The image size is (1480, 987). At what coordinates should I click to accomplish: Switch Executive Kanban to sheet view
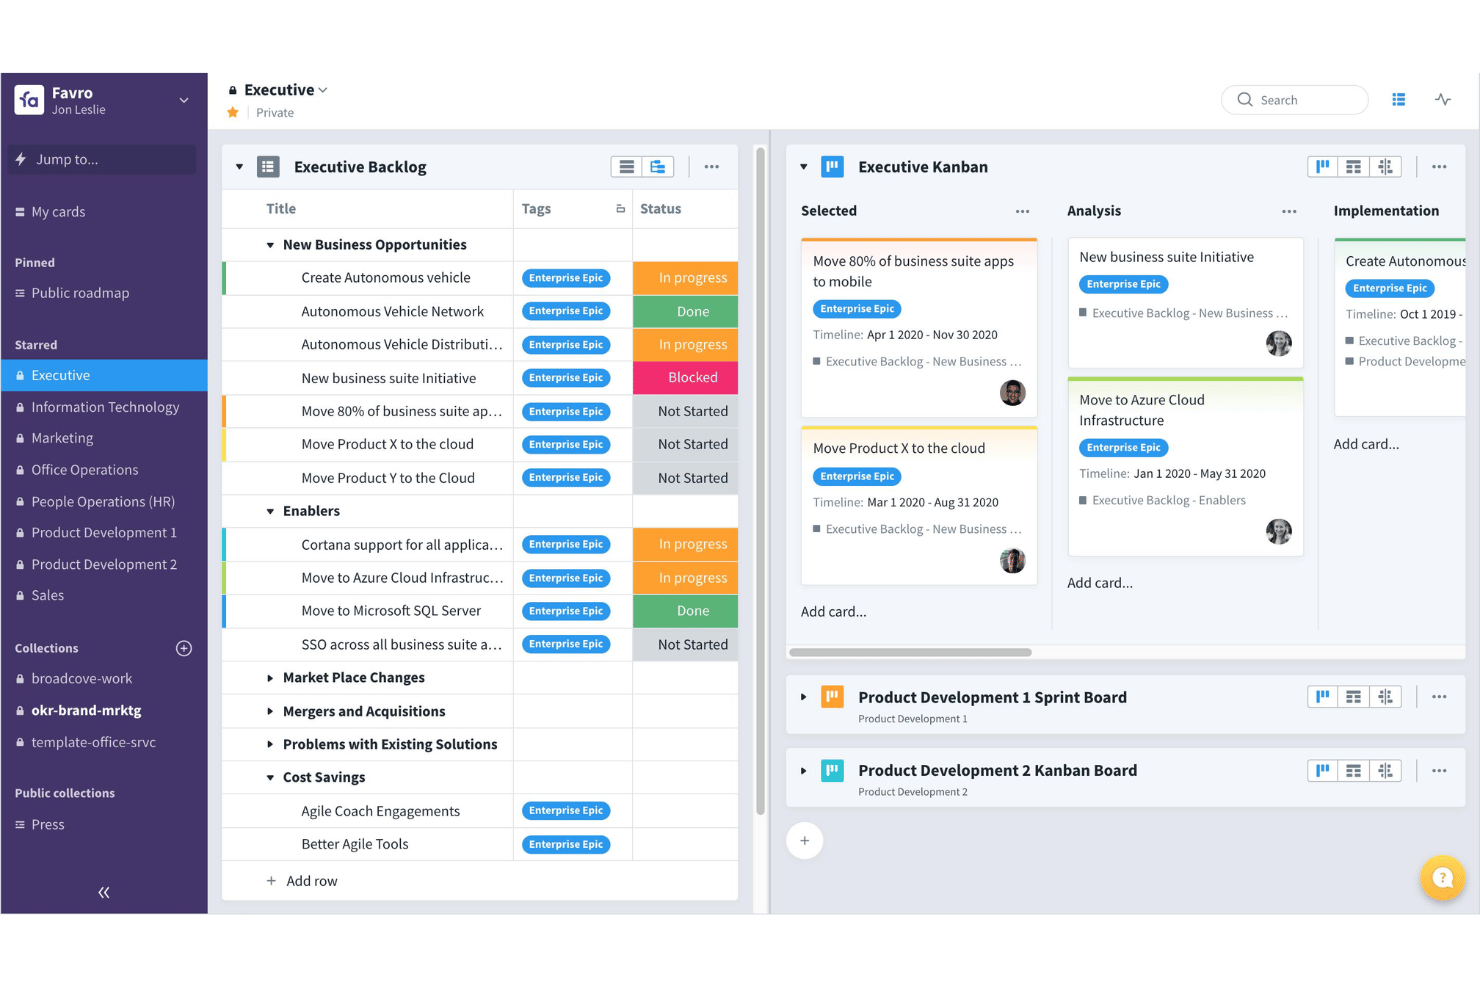click(x=1354, y=167)
